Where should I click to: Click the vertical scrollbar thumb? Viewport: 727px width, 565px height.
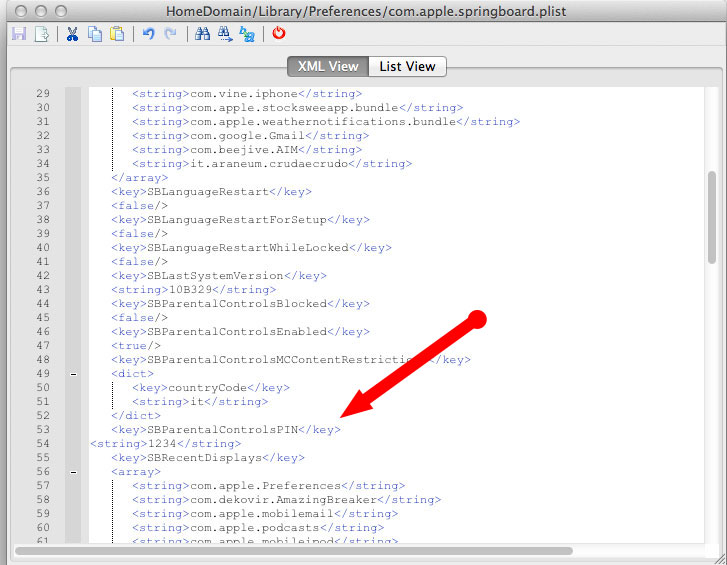pos(712,217)
